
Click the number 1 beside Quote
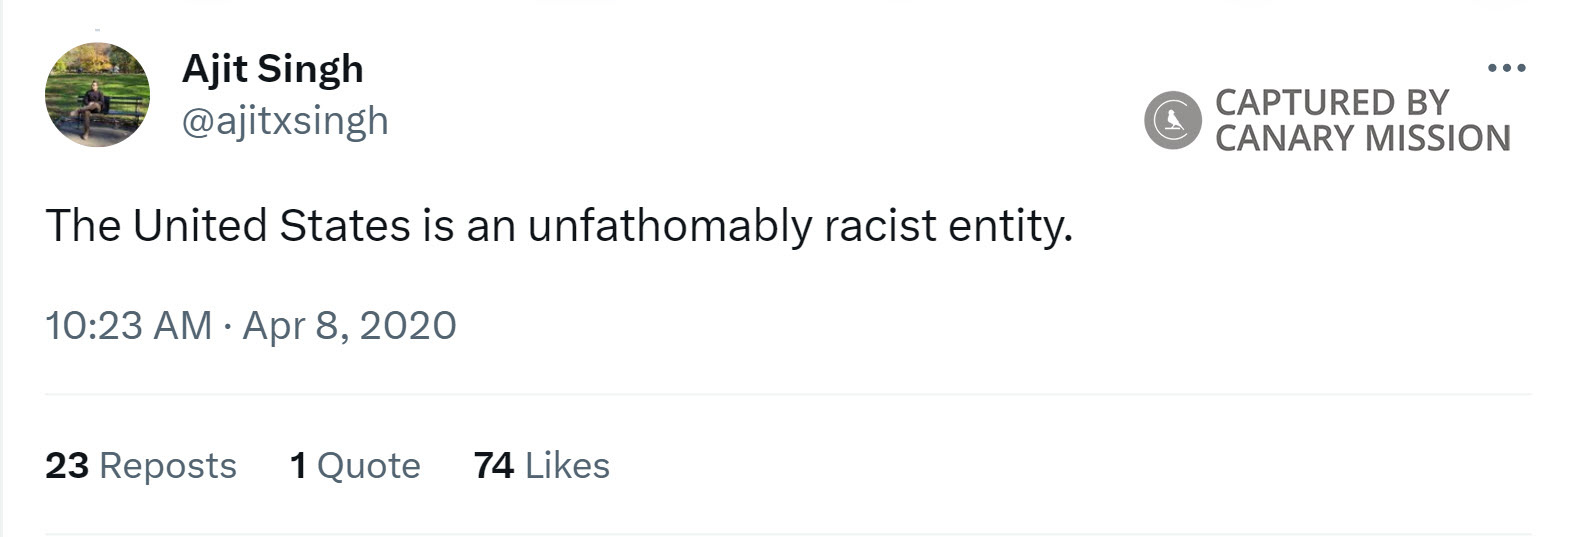point(298,466)
